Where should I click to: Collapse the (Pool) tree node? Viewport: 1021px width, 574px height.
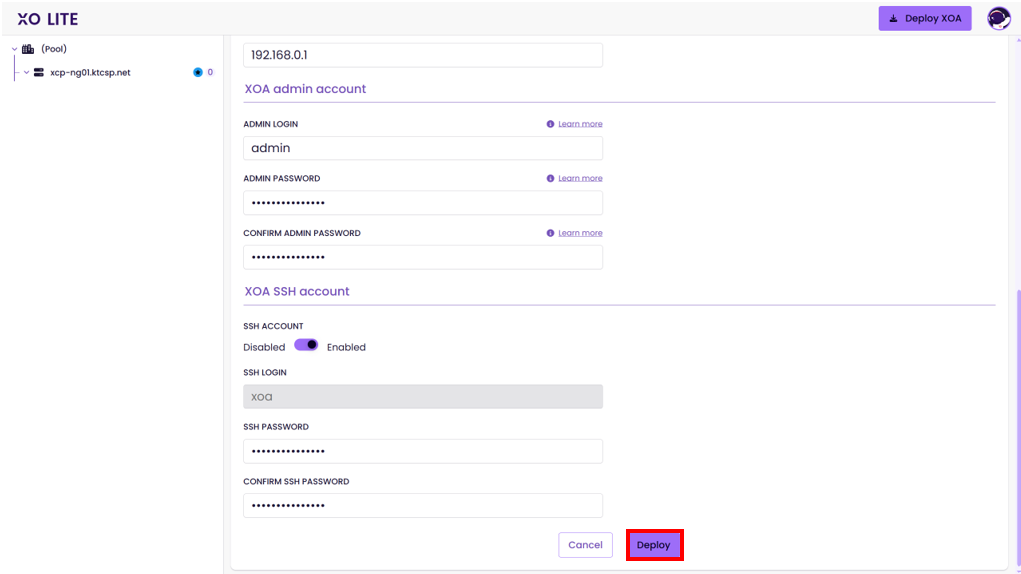[x=14, y=49]
